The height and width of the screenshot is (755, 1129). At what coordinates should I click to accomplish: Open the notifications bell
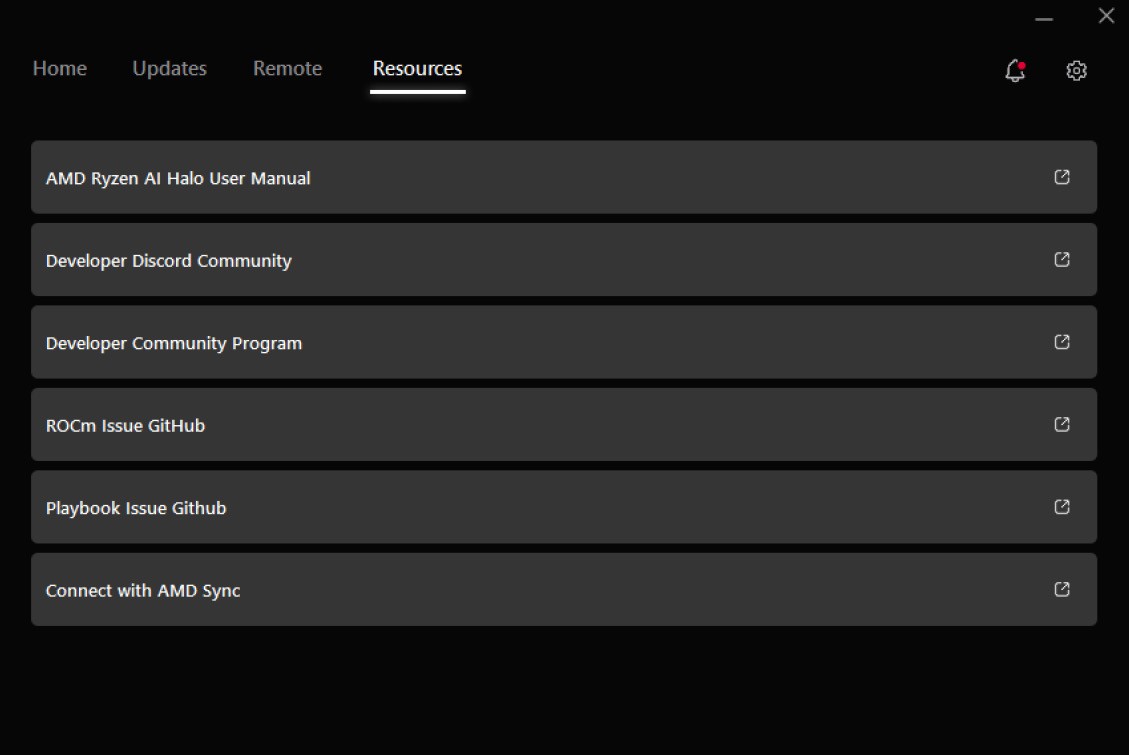pyautogui.click(x=1015, y=71)
